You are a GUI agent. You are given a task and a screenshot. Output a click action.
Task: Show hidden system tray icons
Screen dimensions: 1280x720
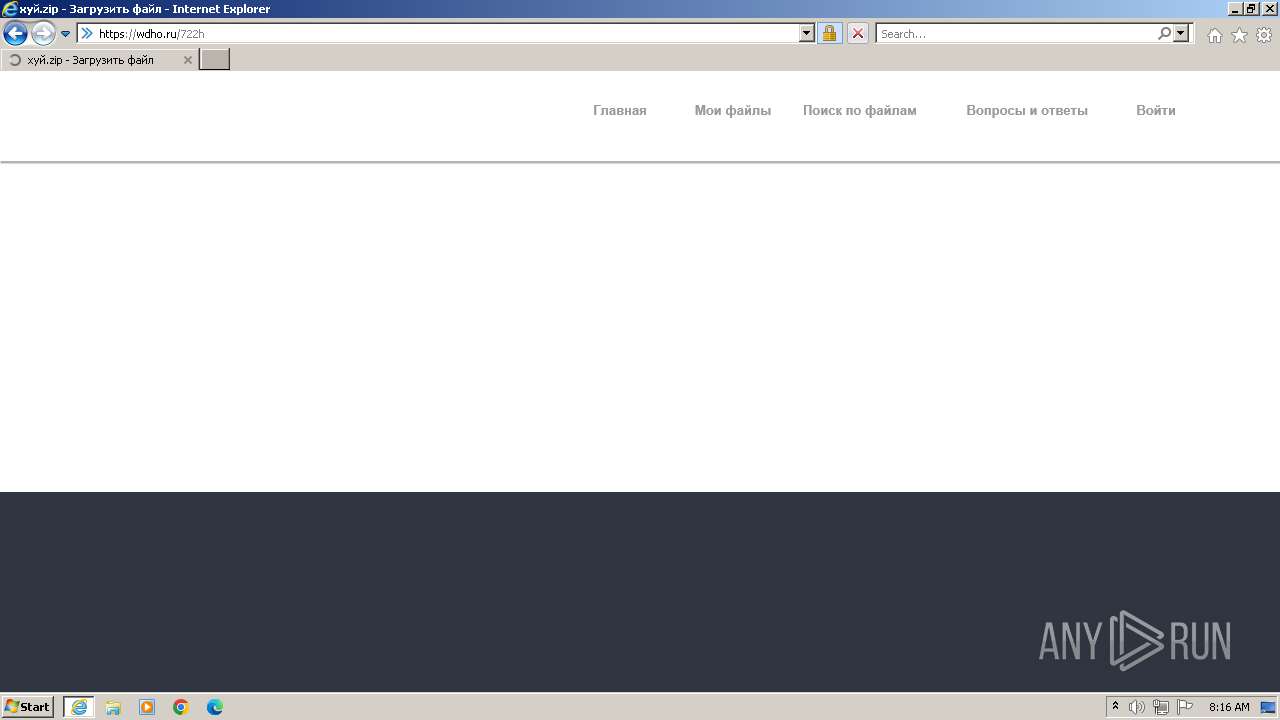coord(1116,707)
